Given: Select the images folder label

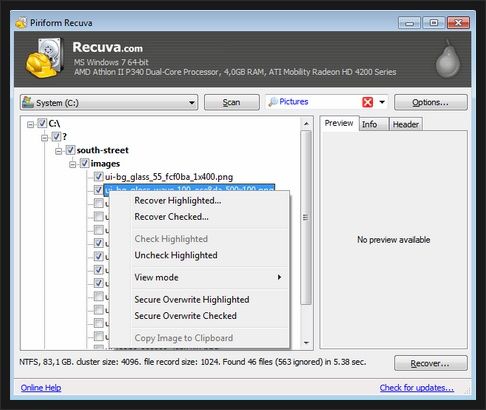Looking at the screenshot, I should pyautogui.click(x=105, y=164).
